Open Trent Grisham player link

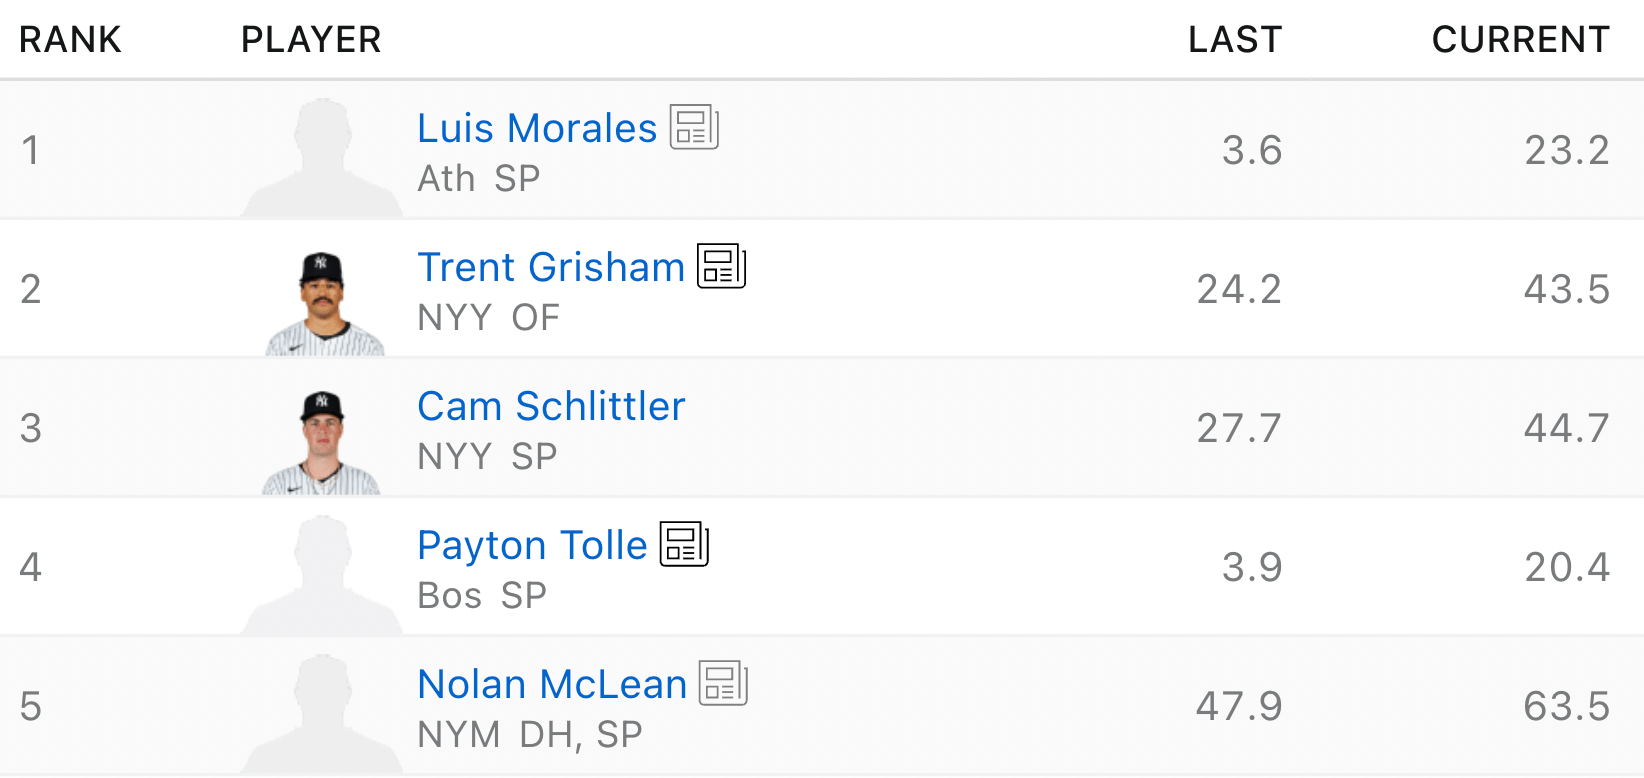point(550,268)
